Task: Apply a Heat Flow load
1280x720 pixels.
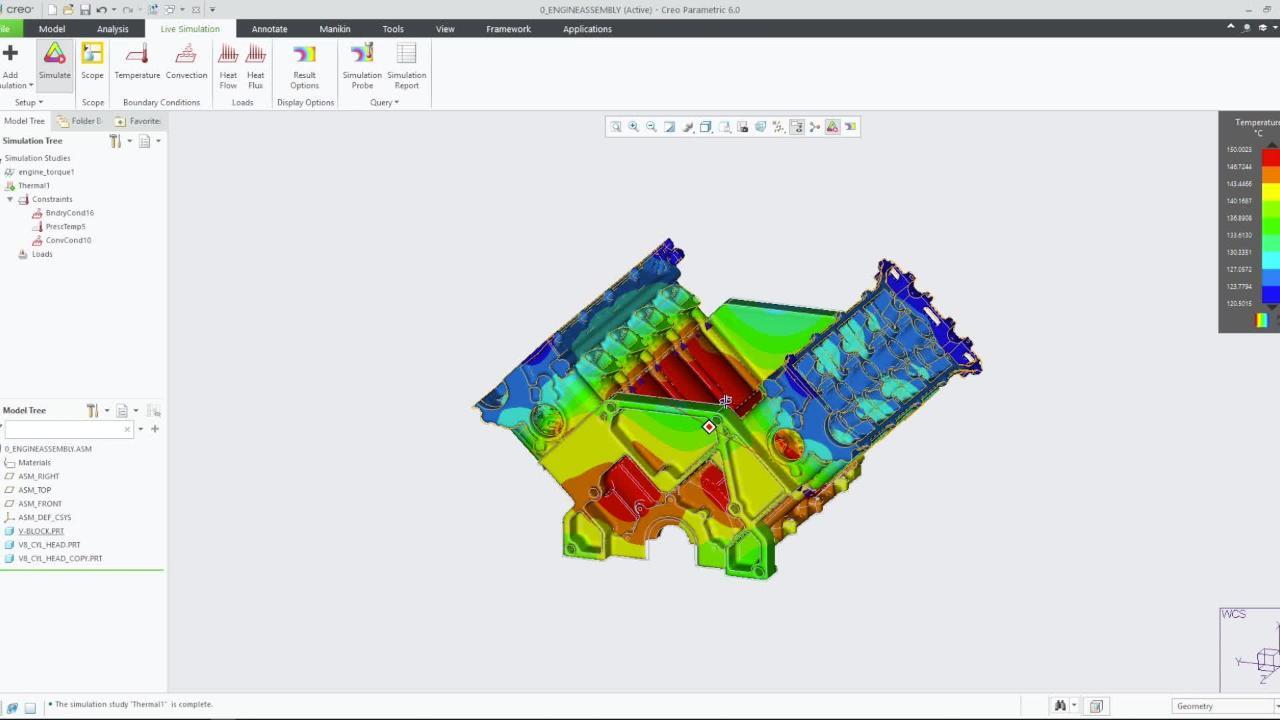Action: click(228, 66)
